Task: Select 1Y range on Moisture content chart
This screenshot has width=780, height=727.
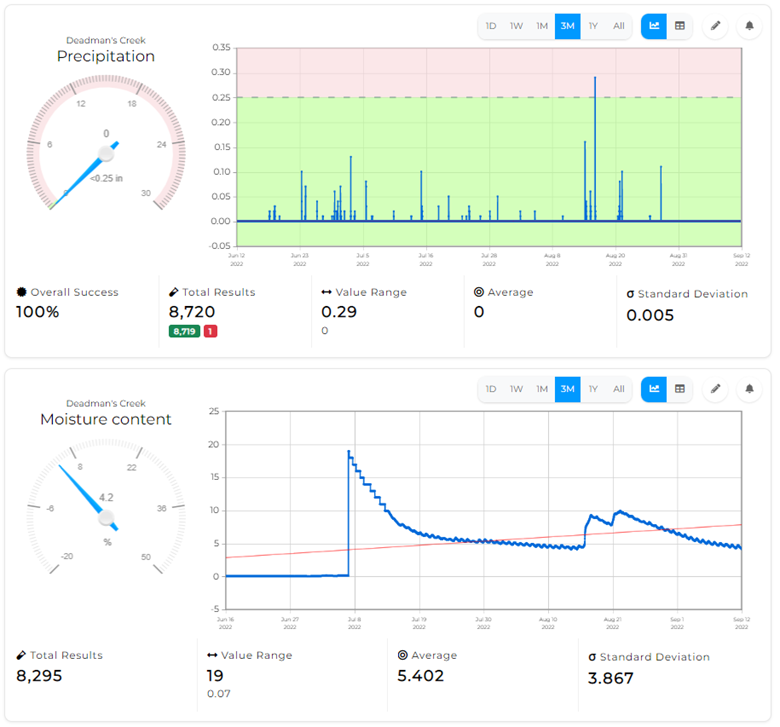Action: click(593, 389)
